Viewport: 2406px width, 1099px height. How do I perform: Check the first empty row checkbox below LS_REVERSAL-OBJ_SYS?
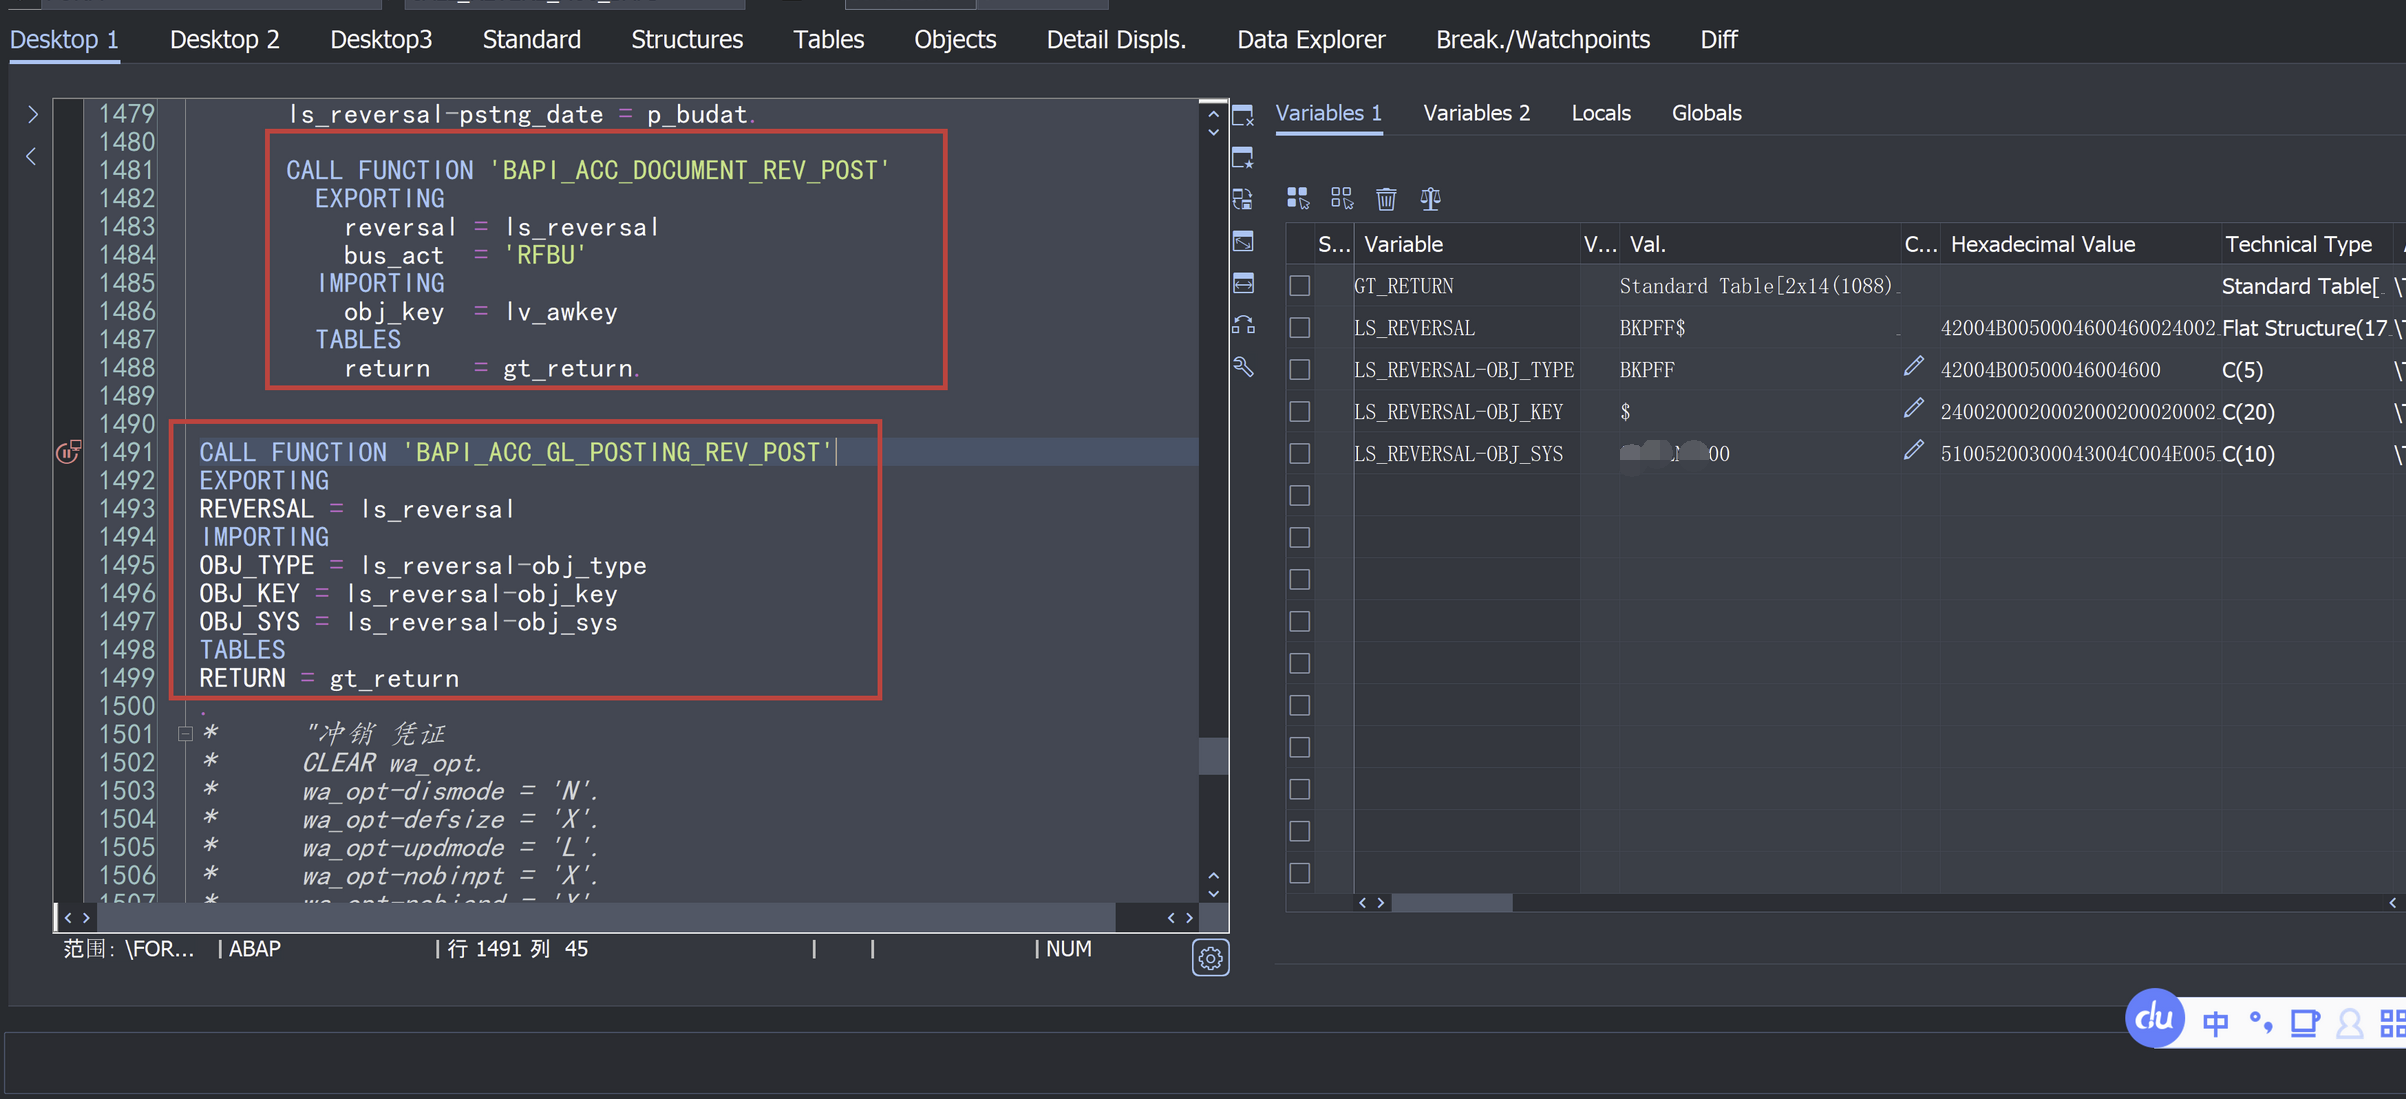tap(1299, 496)
